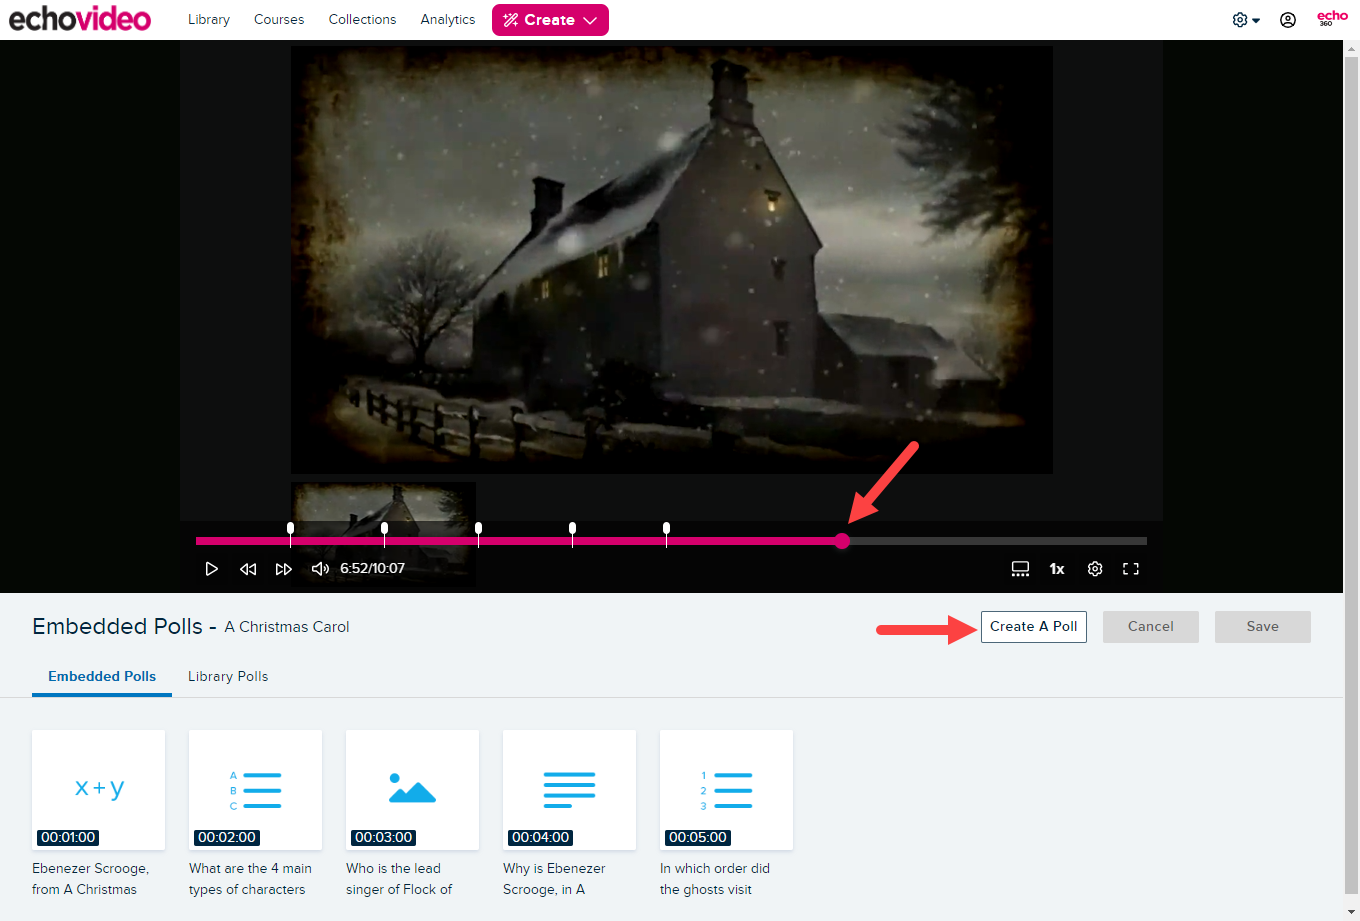Click 'Who is the lead singer' caption

399,879
